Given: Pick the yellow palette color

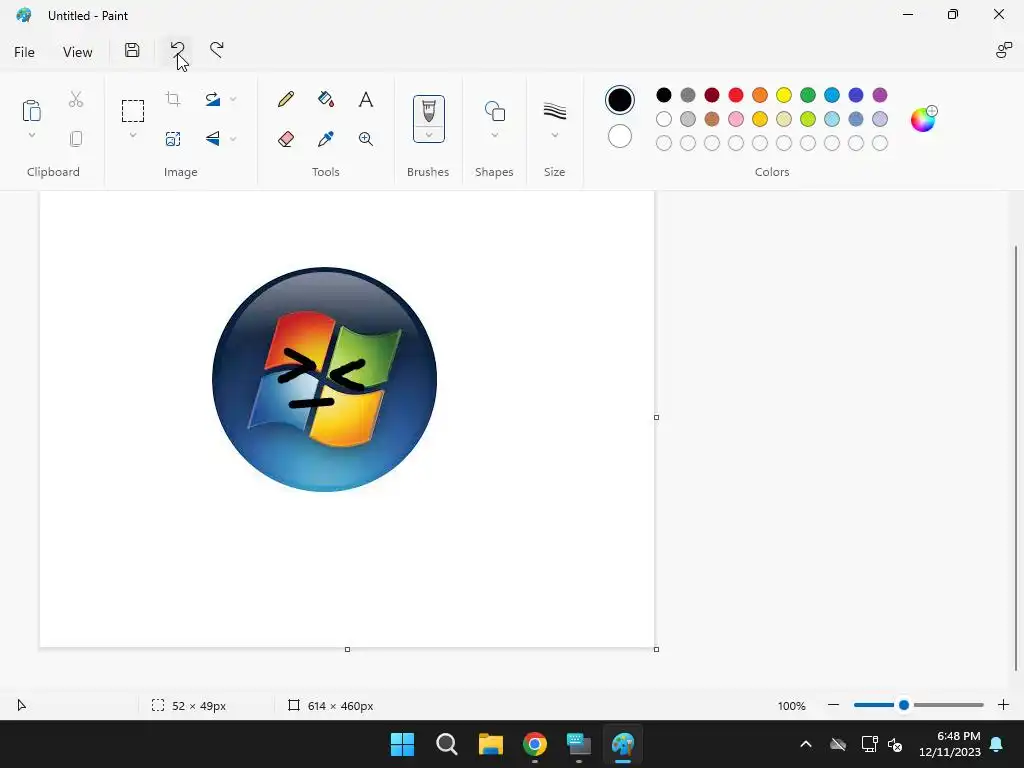Looking at the screenshot, I should coord(784,95).
